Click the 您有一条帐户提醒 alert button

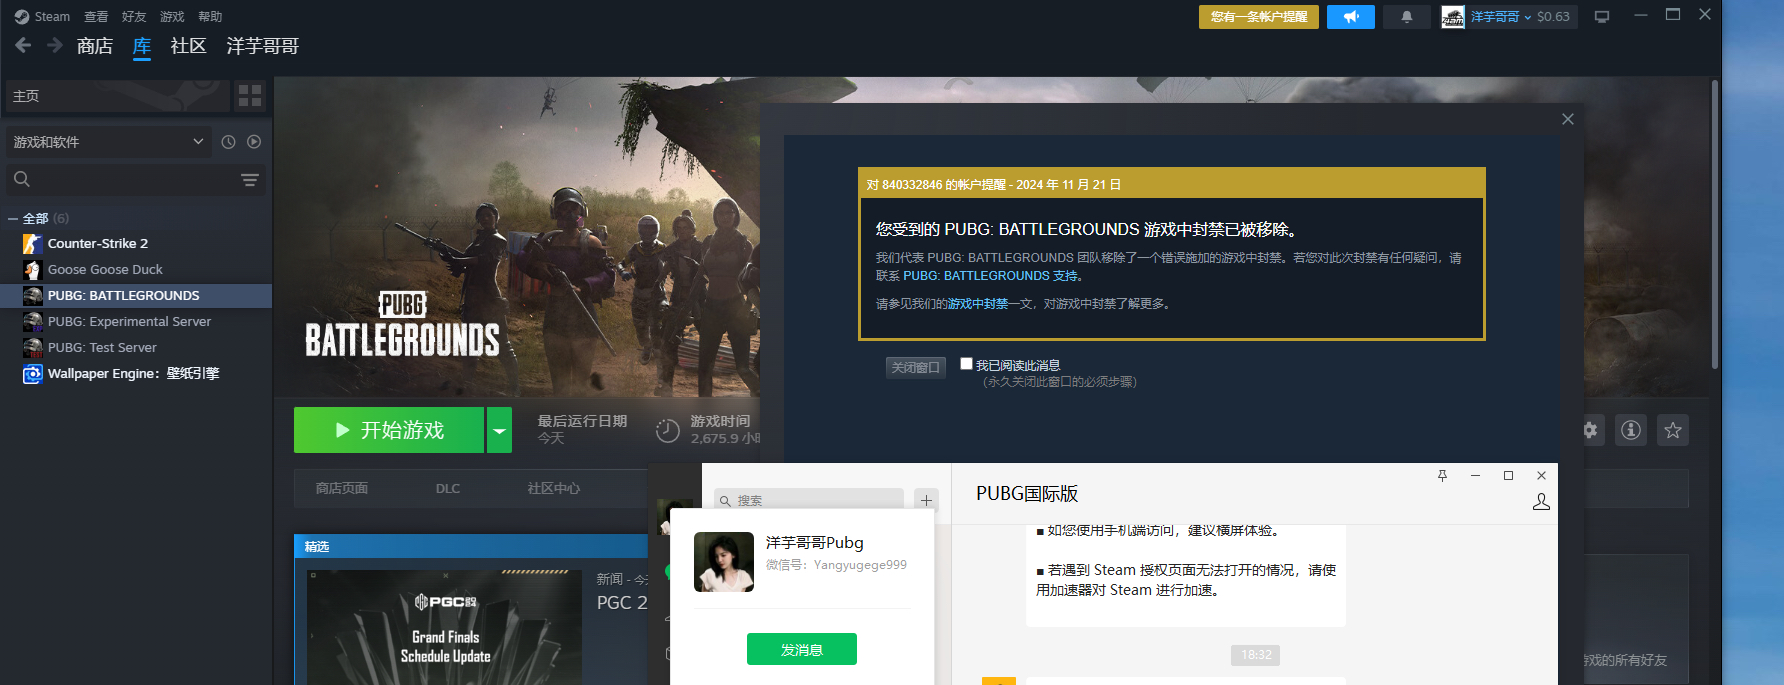[1259, 17]
